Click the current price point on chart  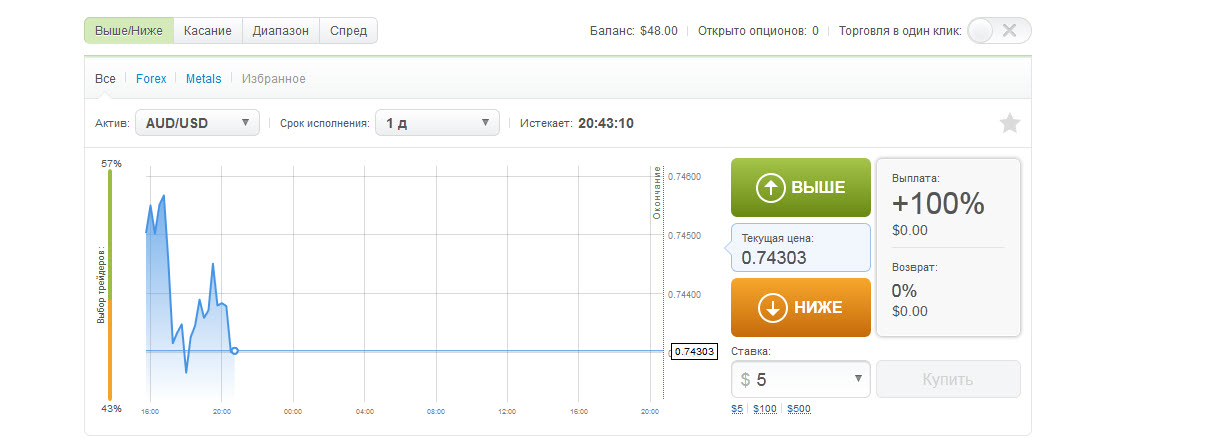click(x=234, y=351)
